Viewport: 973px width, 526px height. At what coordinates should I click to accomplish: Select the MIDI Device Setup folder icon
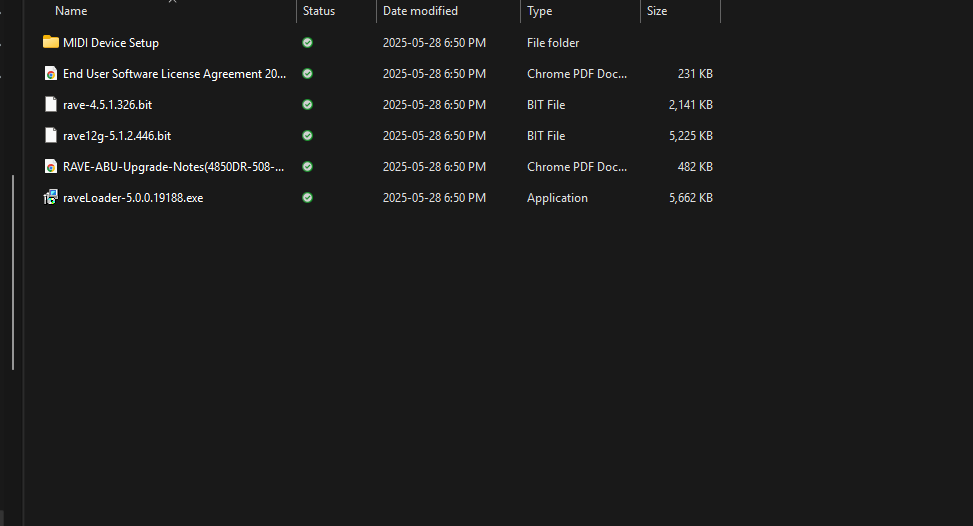pos(51,42)
